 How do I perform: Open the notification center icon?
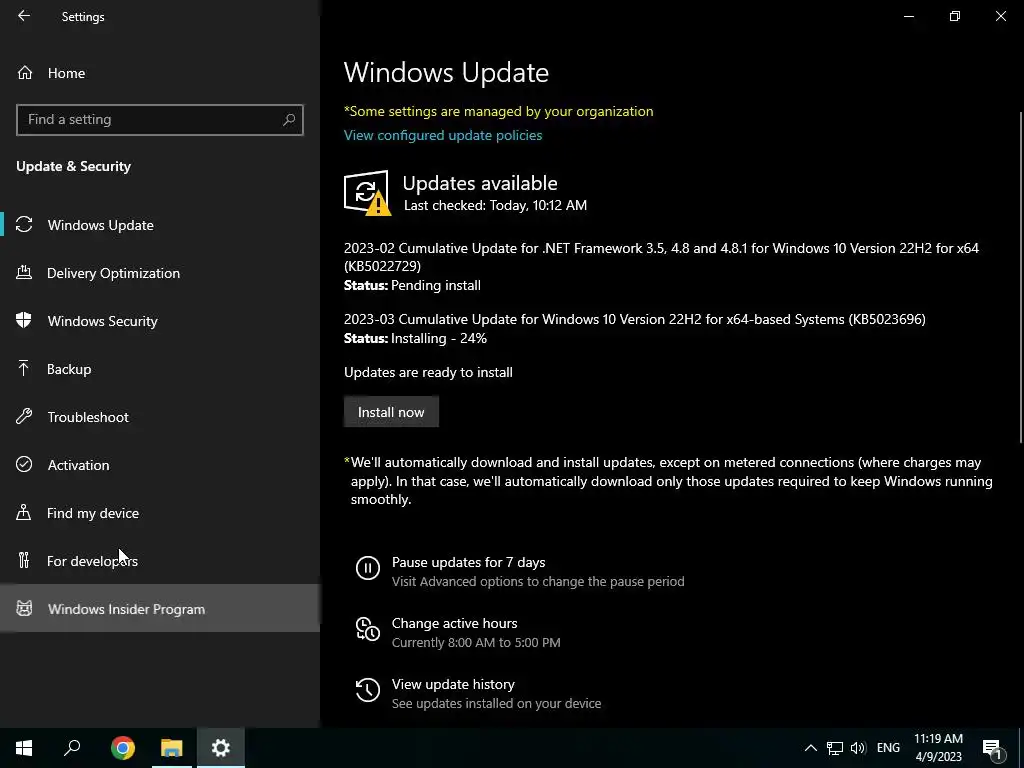pyautogui.click(x=992, y=748)
